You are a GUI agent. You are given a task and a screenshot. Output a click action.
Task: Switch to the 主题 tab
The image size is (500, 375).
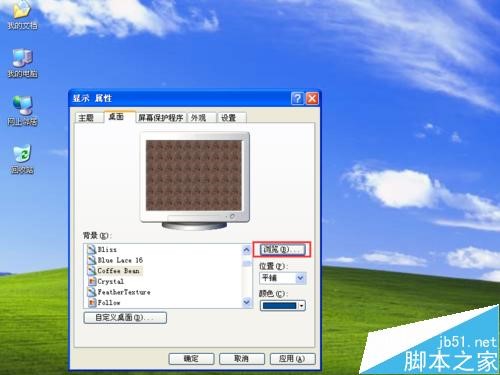click(86, 118)
